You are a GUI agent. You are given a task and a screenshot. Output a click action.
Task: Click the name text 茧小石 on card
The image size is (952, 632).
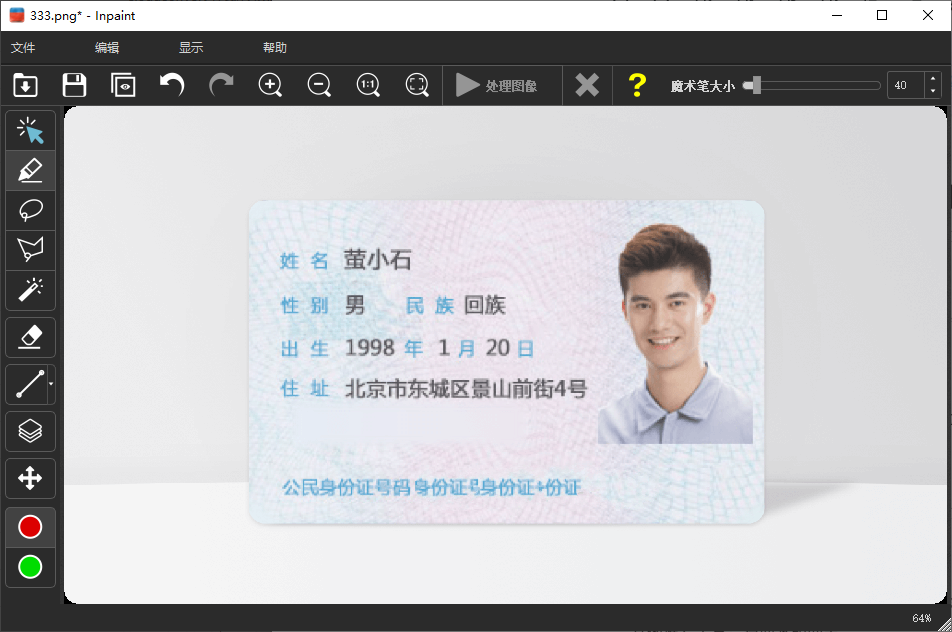(x=378, y=260)
